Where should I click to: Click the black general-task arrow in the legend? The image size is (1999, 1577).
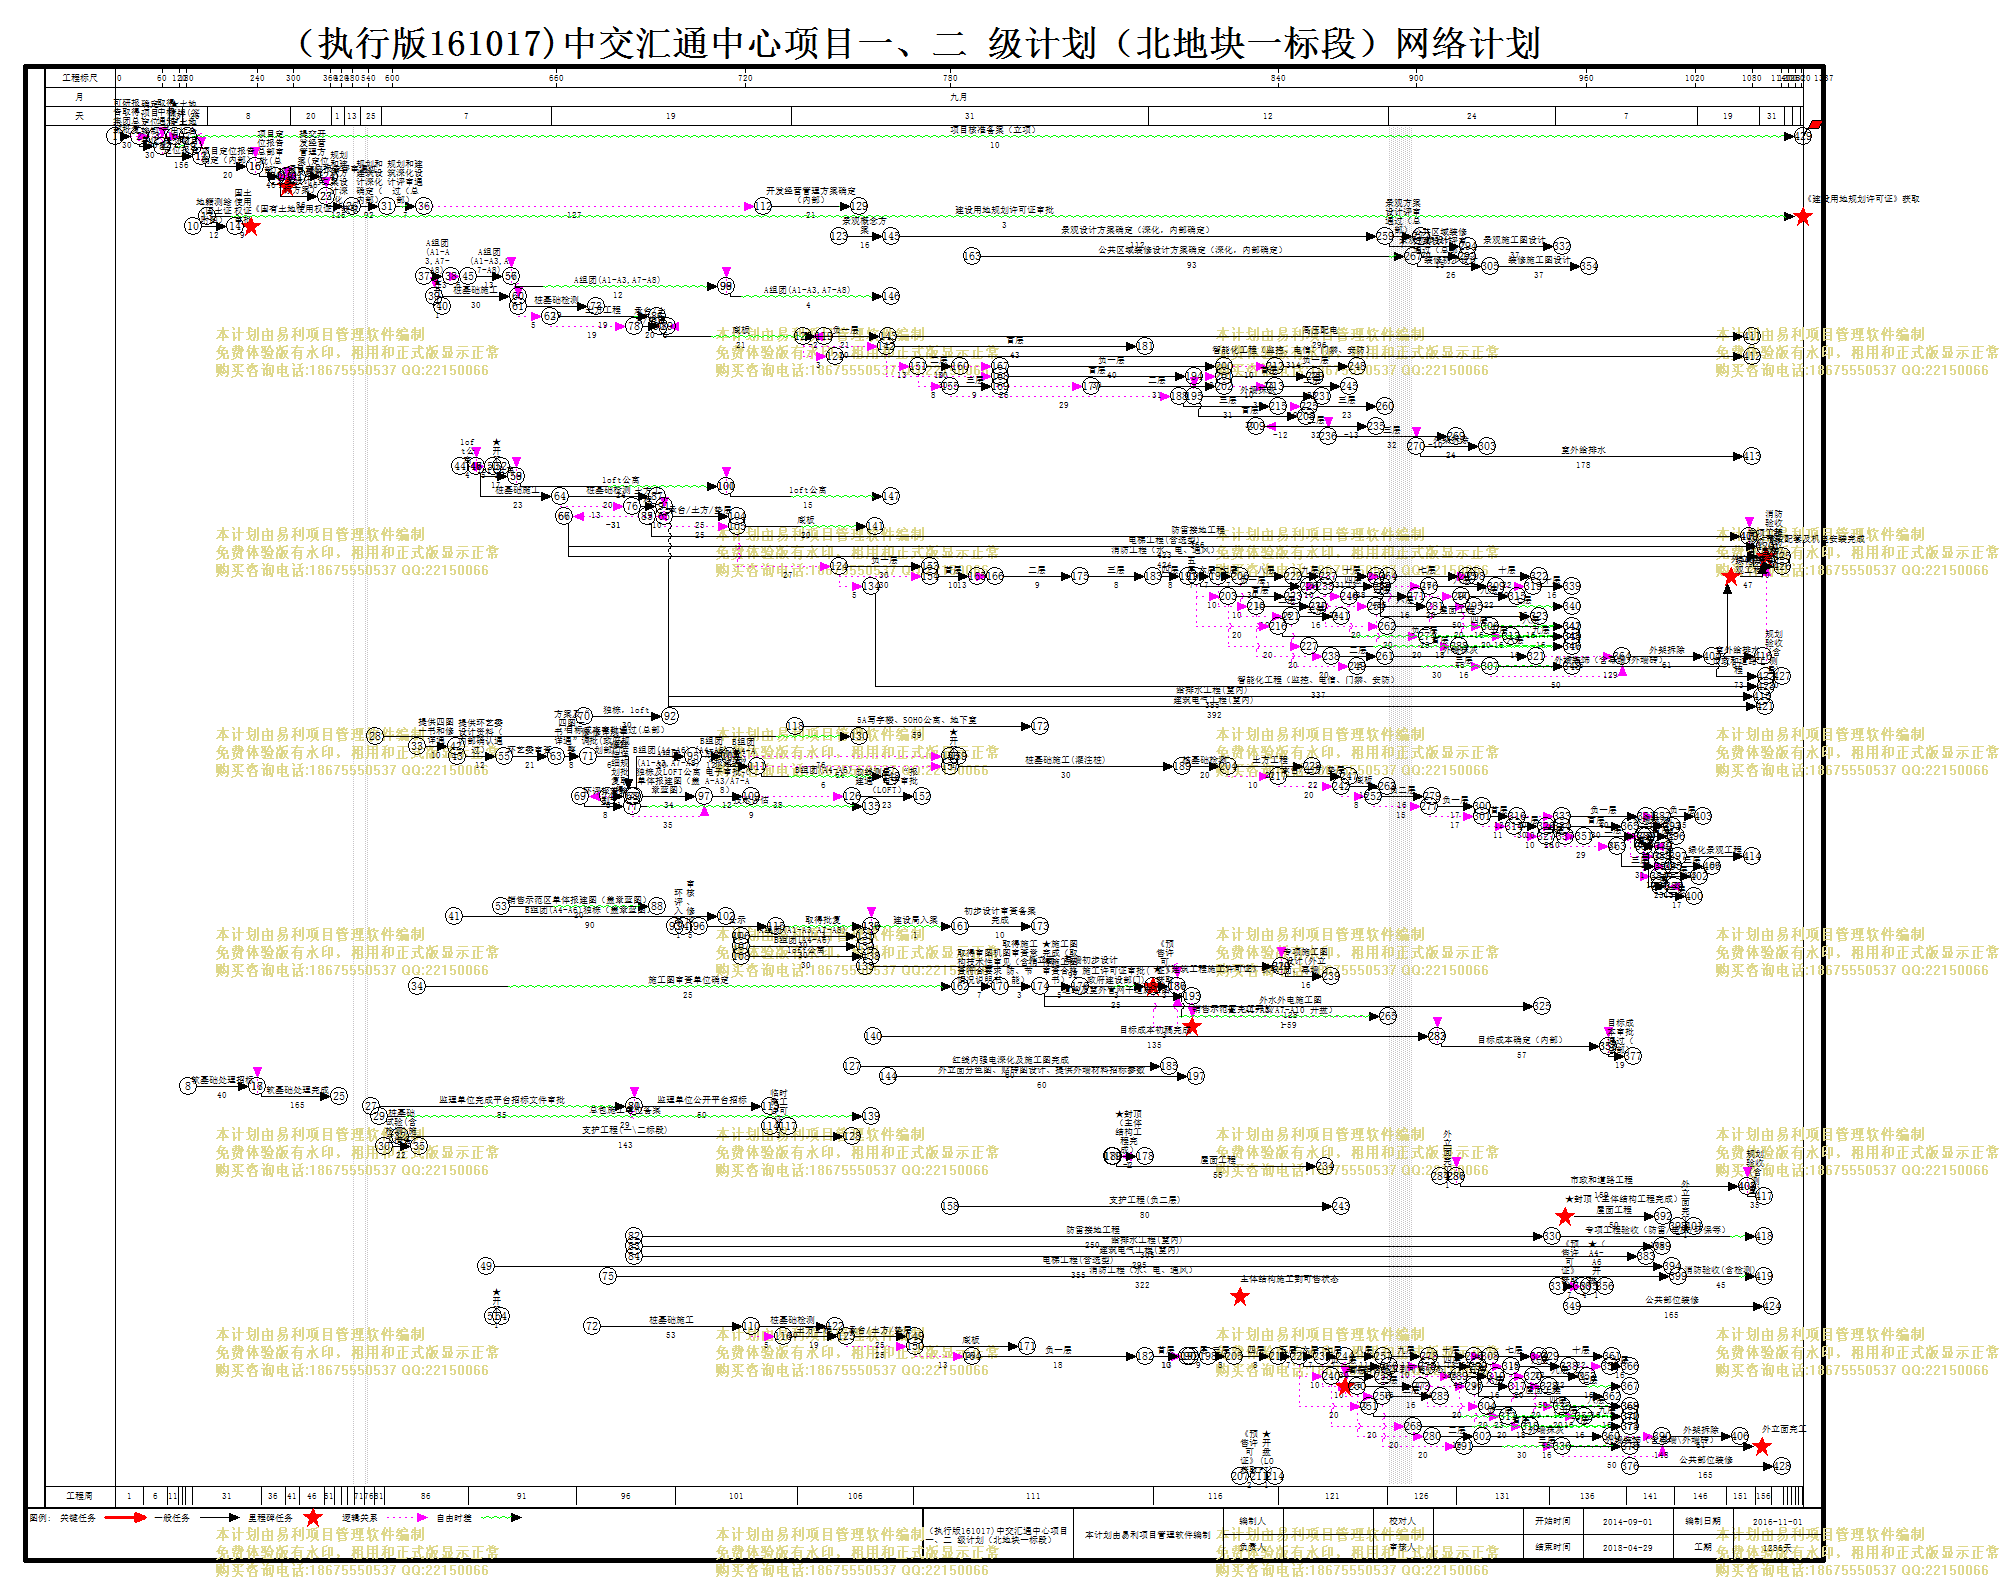coord(219,1517)
